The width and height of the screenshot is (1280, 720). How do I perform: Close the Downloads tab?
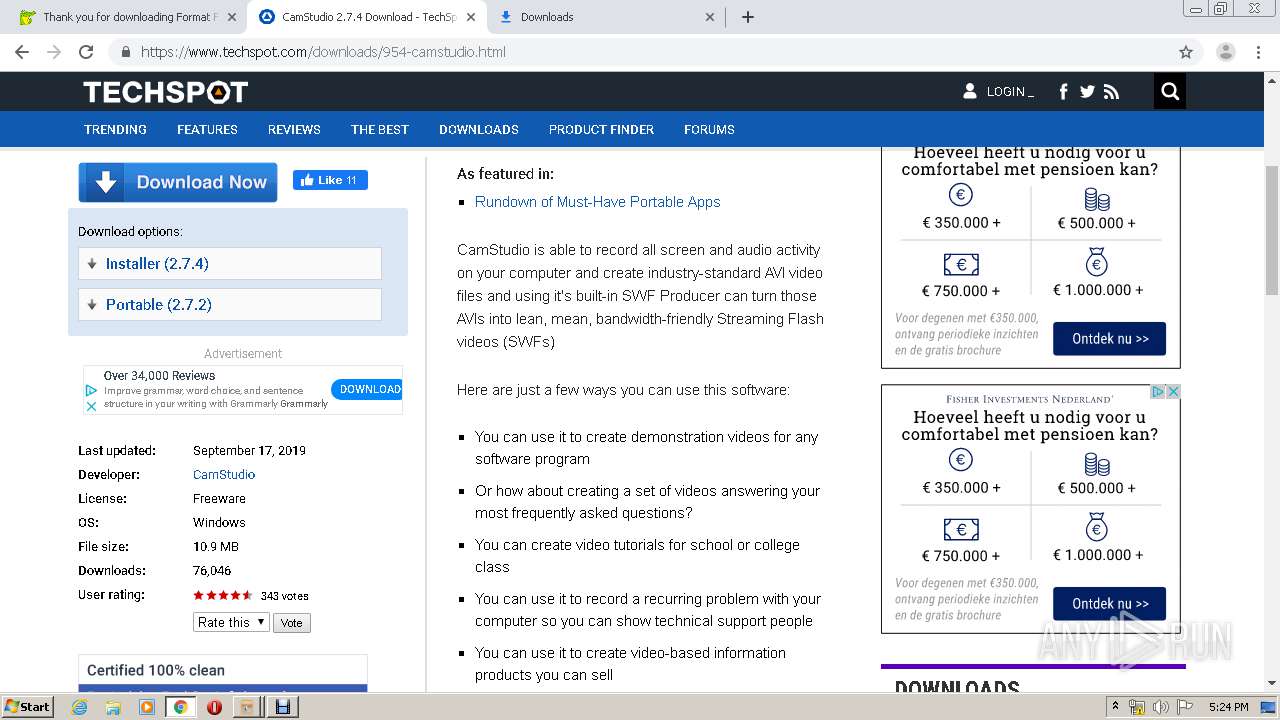tap(710, 17)
